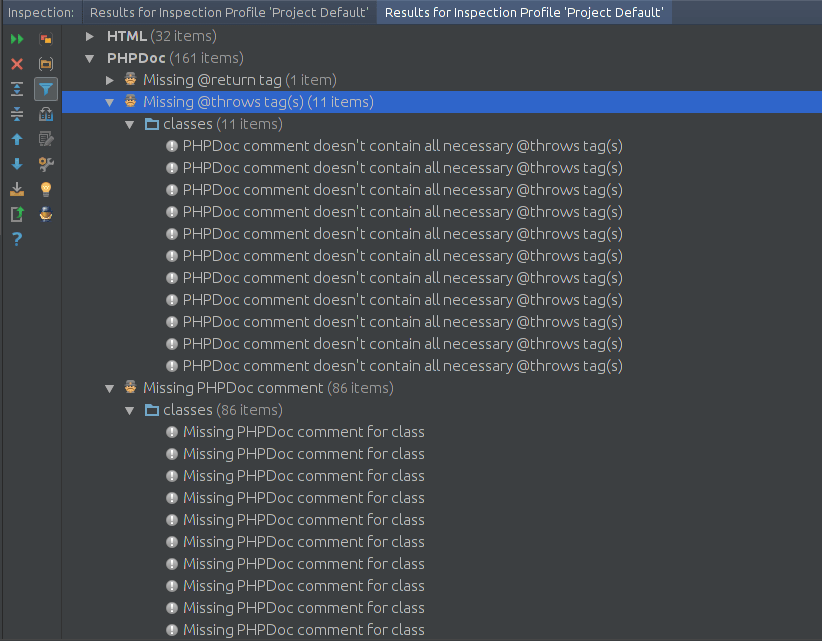The height and width of the screenshot is (641, 822).
Task: Expand the HTML results node
Action: (x=90, y=36)
